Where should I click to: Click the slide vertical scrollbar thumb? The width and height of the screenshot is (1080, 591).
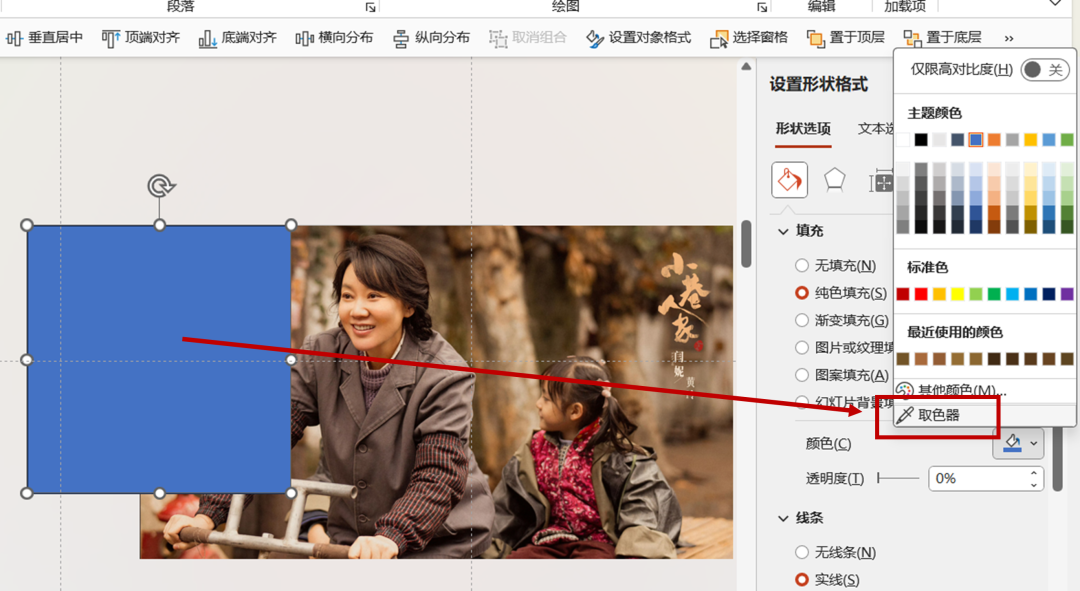746,243
